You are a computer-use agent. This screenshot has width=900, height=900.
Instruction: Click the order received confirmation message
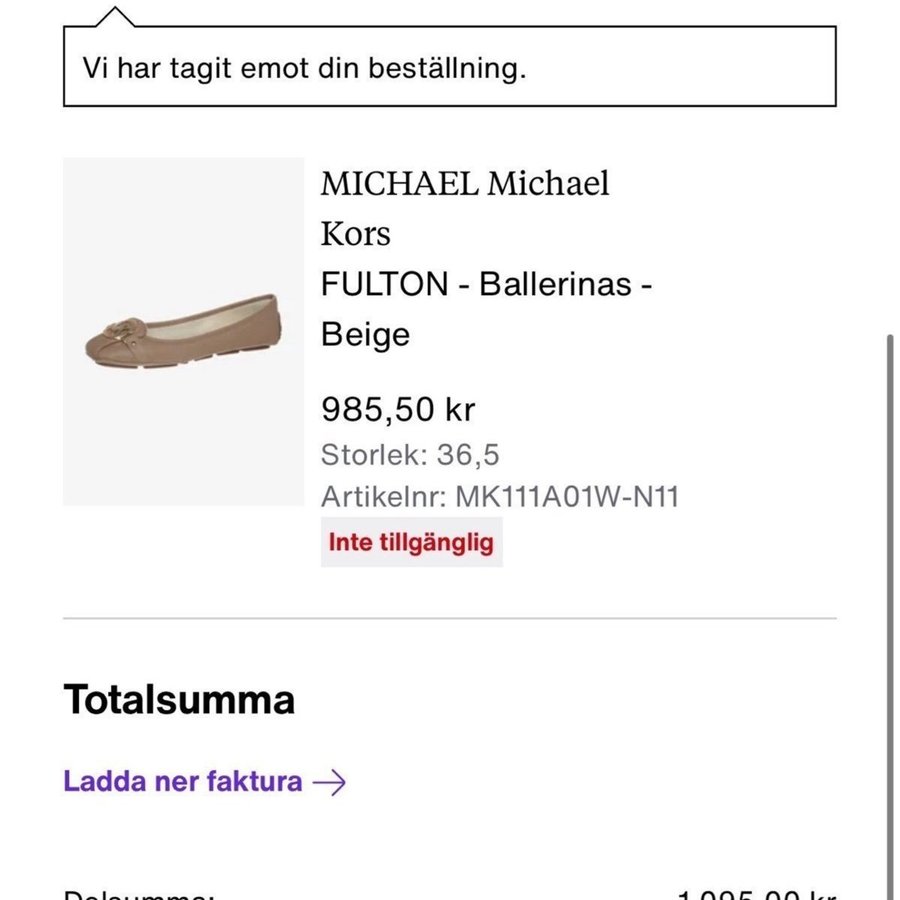click(303, 69)
